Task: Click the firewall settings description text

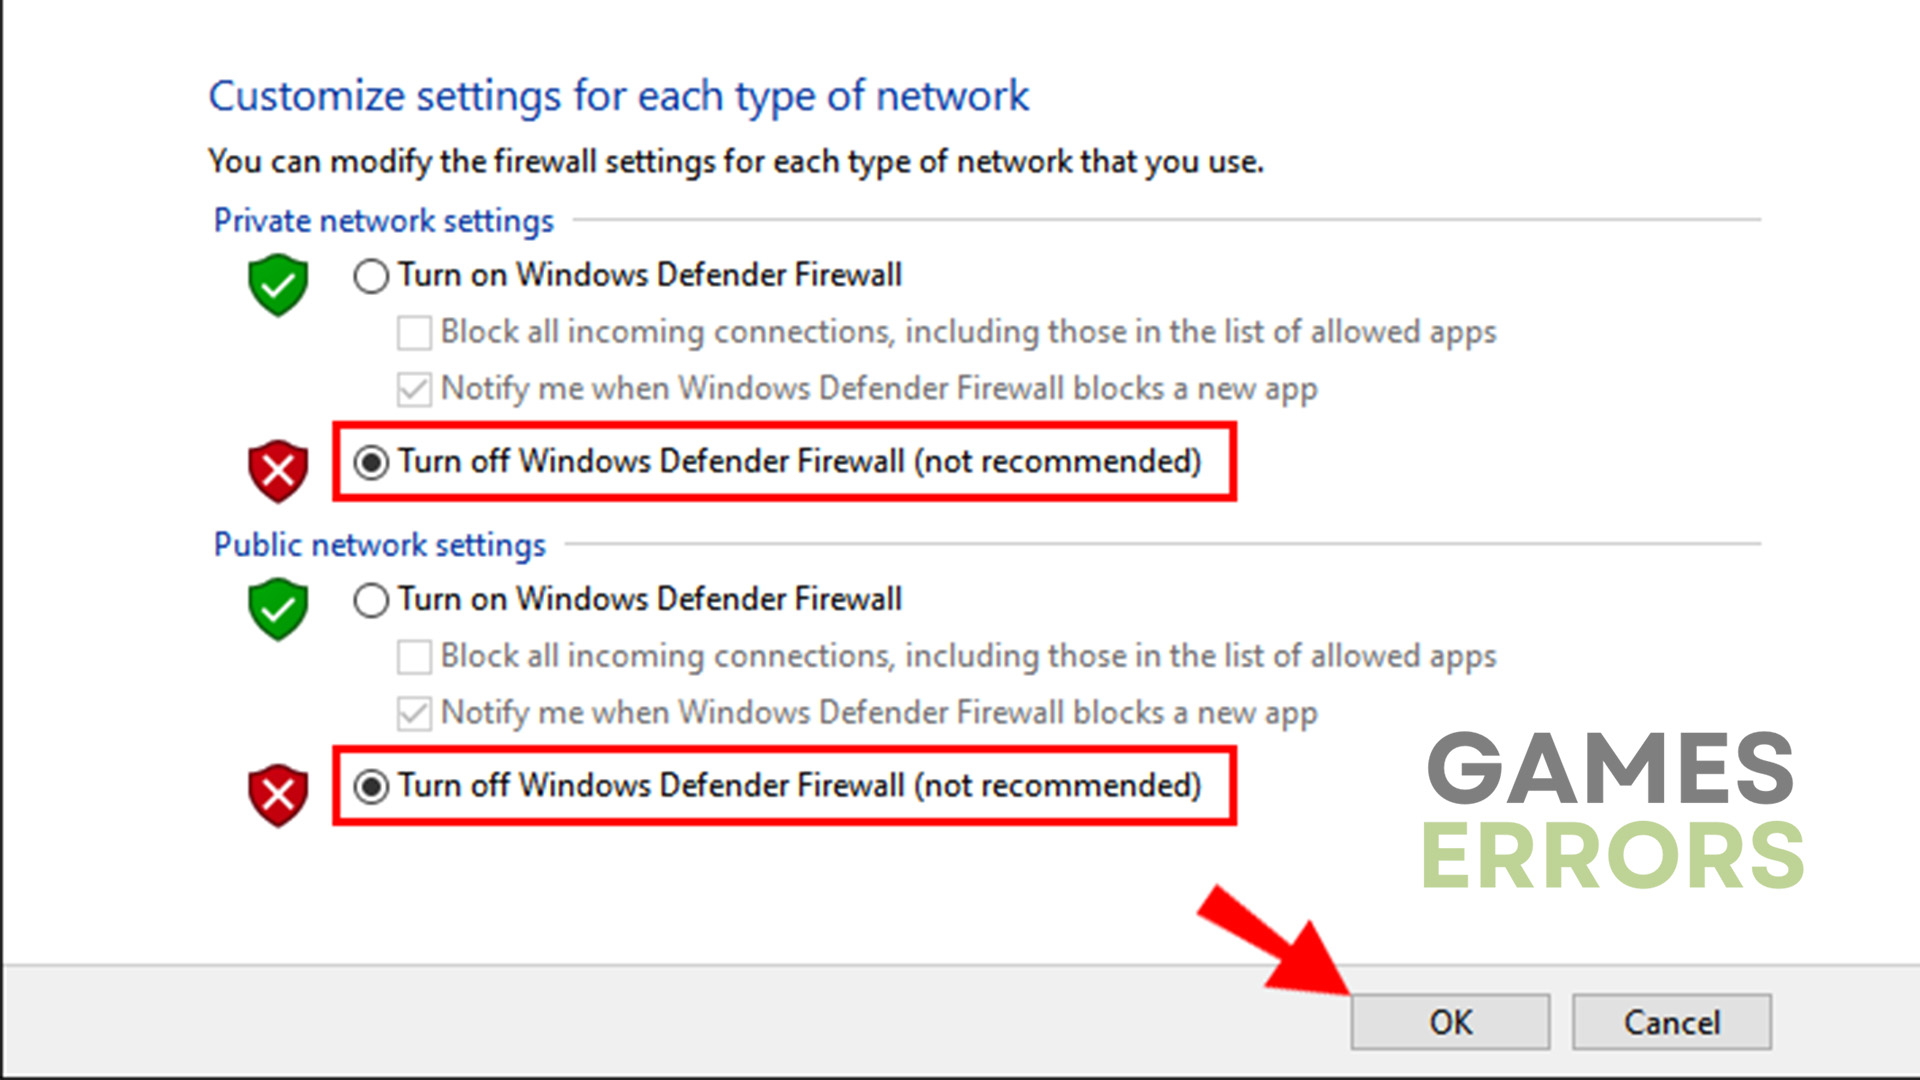Action: 736,162
